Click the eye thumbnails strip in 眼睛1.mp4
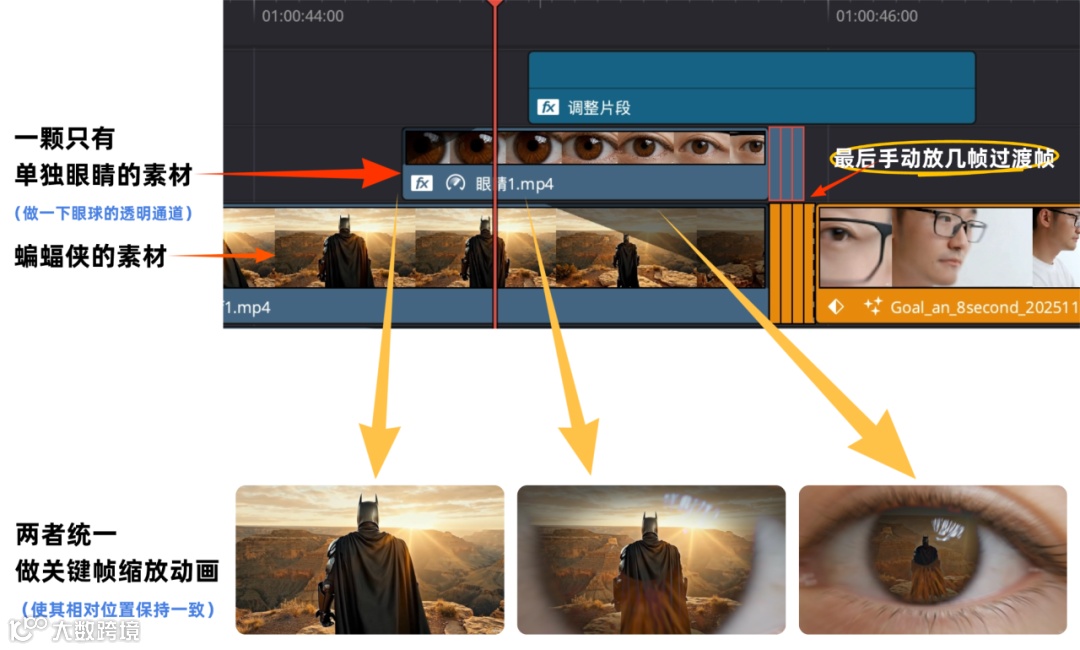The width and height of the screenshot is (1080, 650). [x=585, y=147]
